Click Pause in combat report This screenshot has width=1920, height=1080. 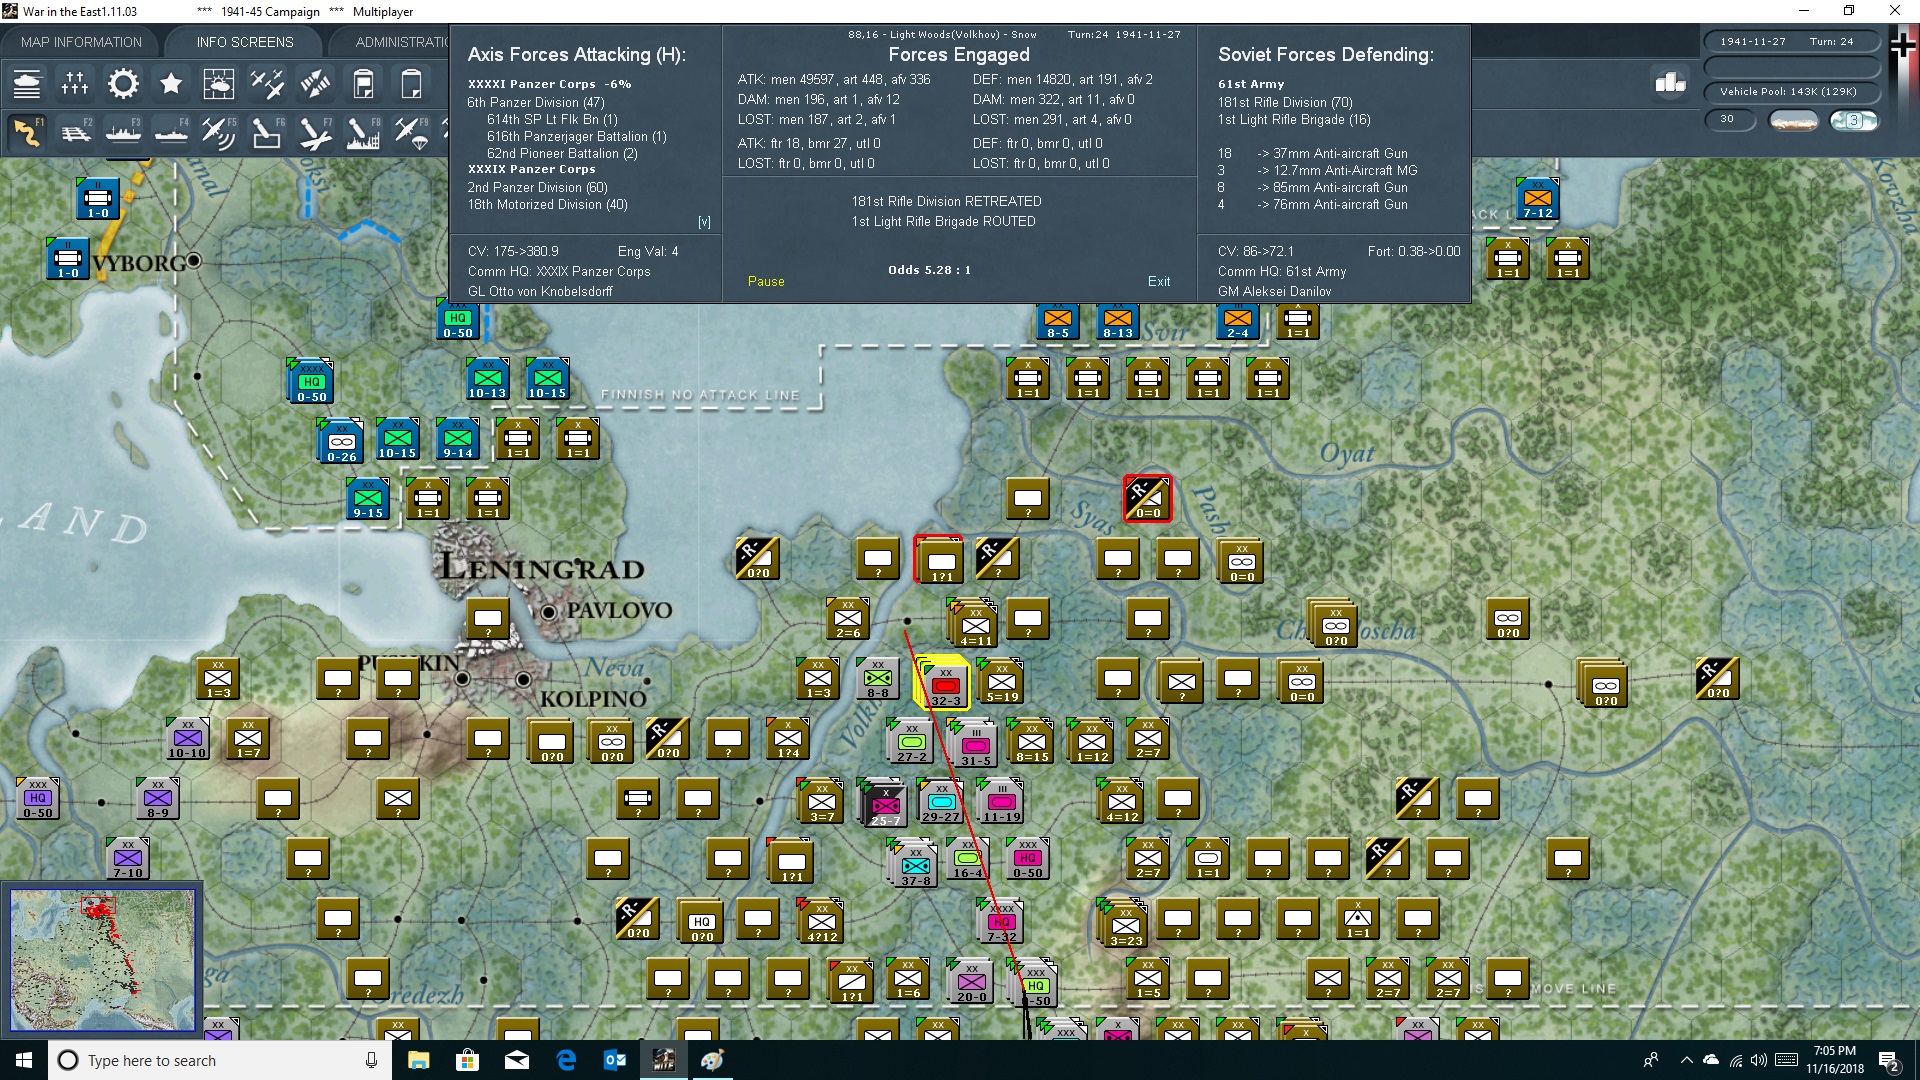[x=766, y=281]
